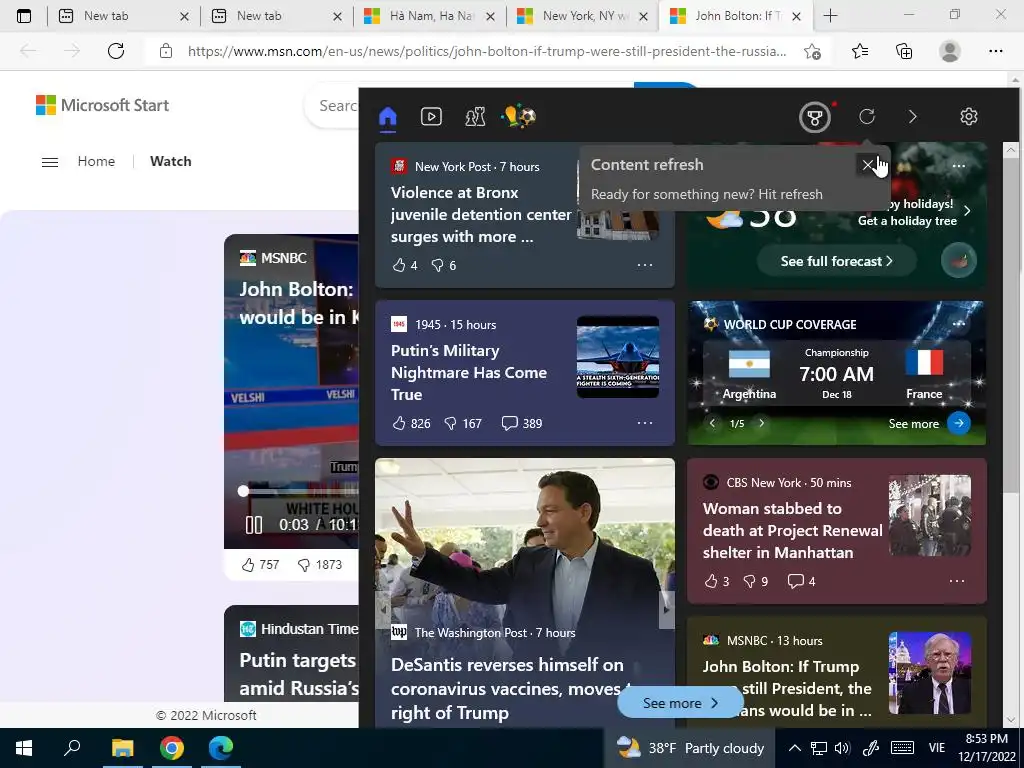Open the widgets home feed icon
The width and height of the screenshot is (1024, 768).
coord(388,117)
